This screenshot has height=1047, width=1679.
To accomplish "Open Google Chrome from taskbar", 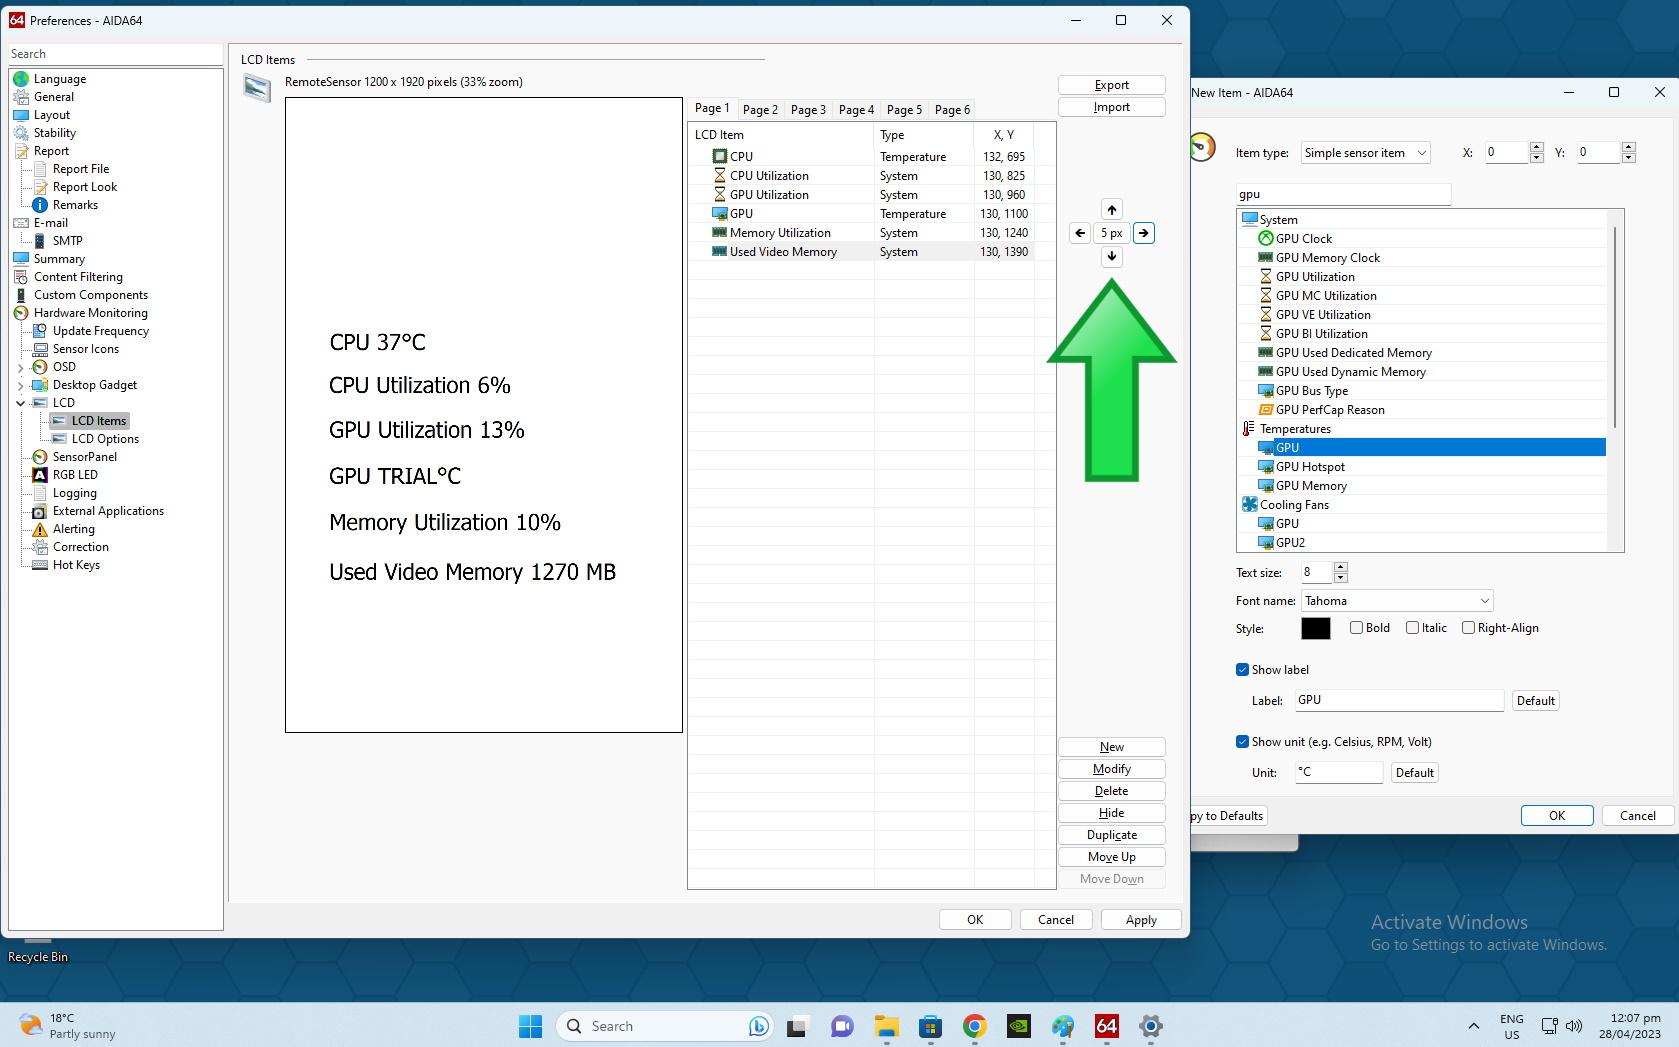I will pos(975,1026).
